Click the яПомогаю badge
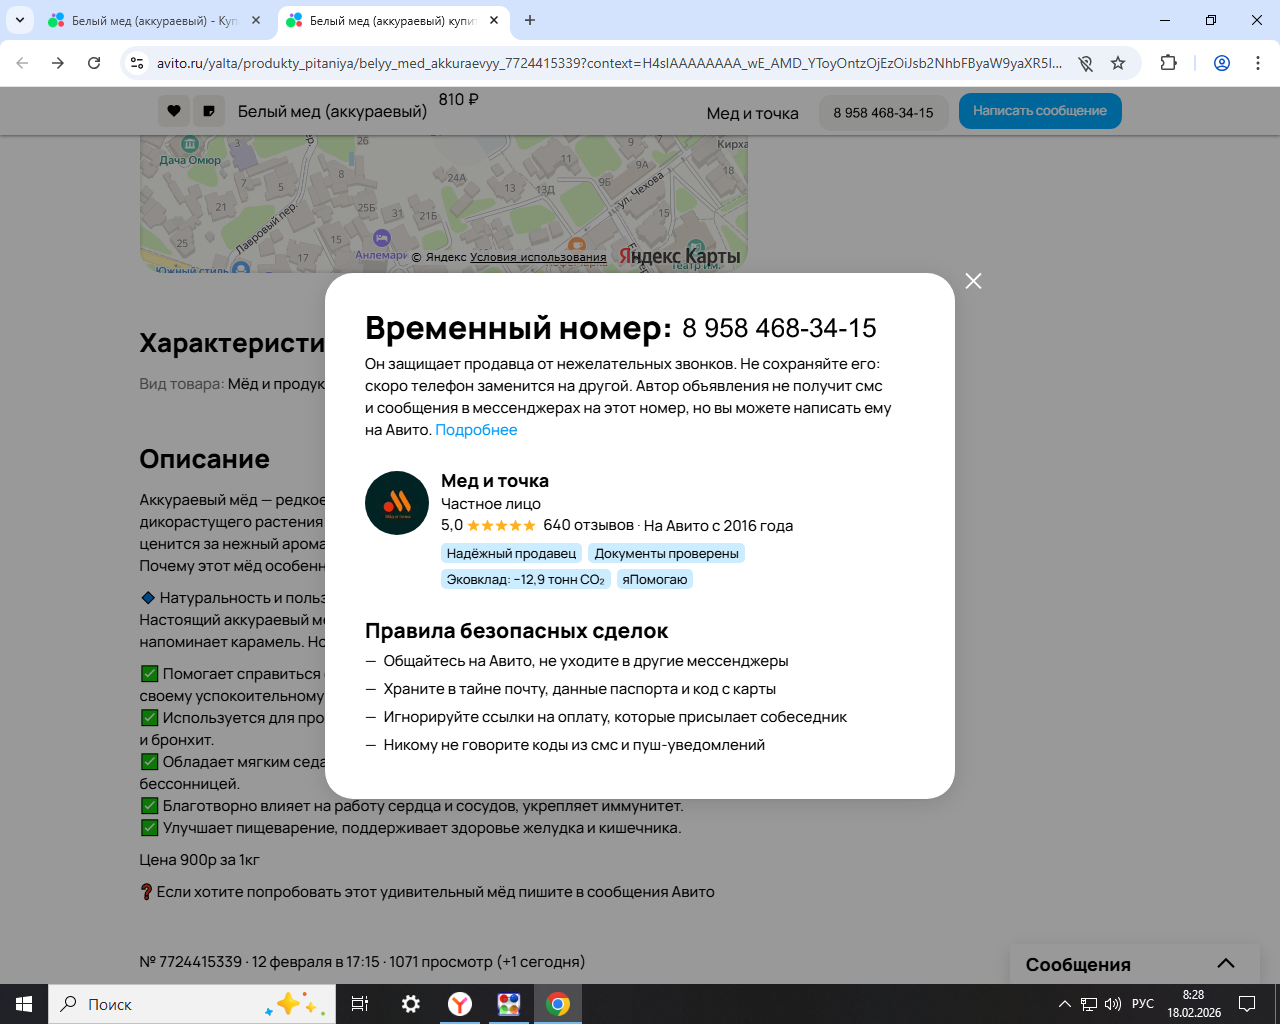This screenshot has width=1280, height=1024. (x=654, y=579)
